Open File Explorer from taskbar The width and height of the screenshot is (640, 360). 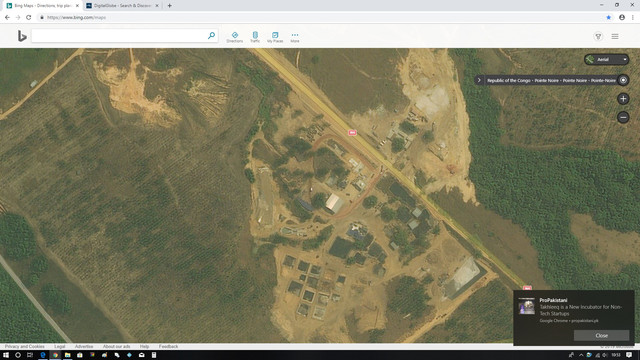coord(67,355)
